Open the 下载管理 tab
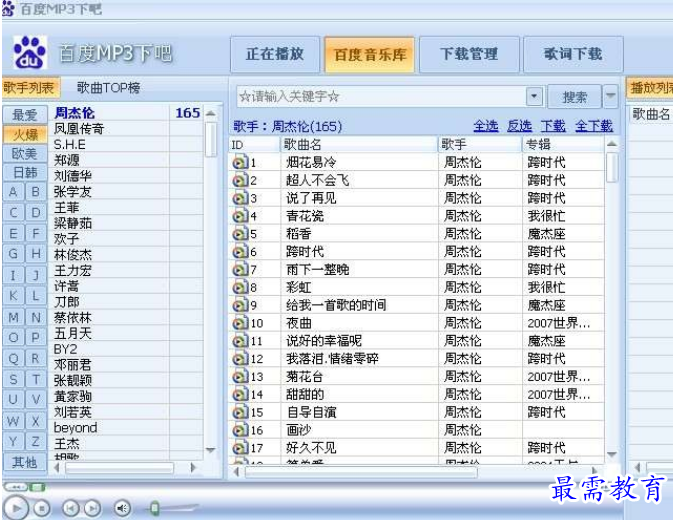 (469, 54)
